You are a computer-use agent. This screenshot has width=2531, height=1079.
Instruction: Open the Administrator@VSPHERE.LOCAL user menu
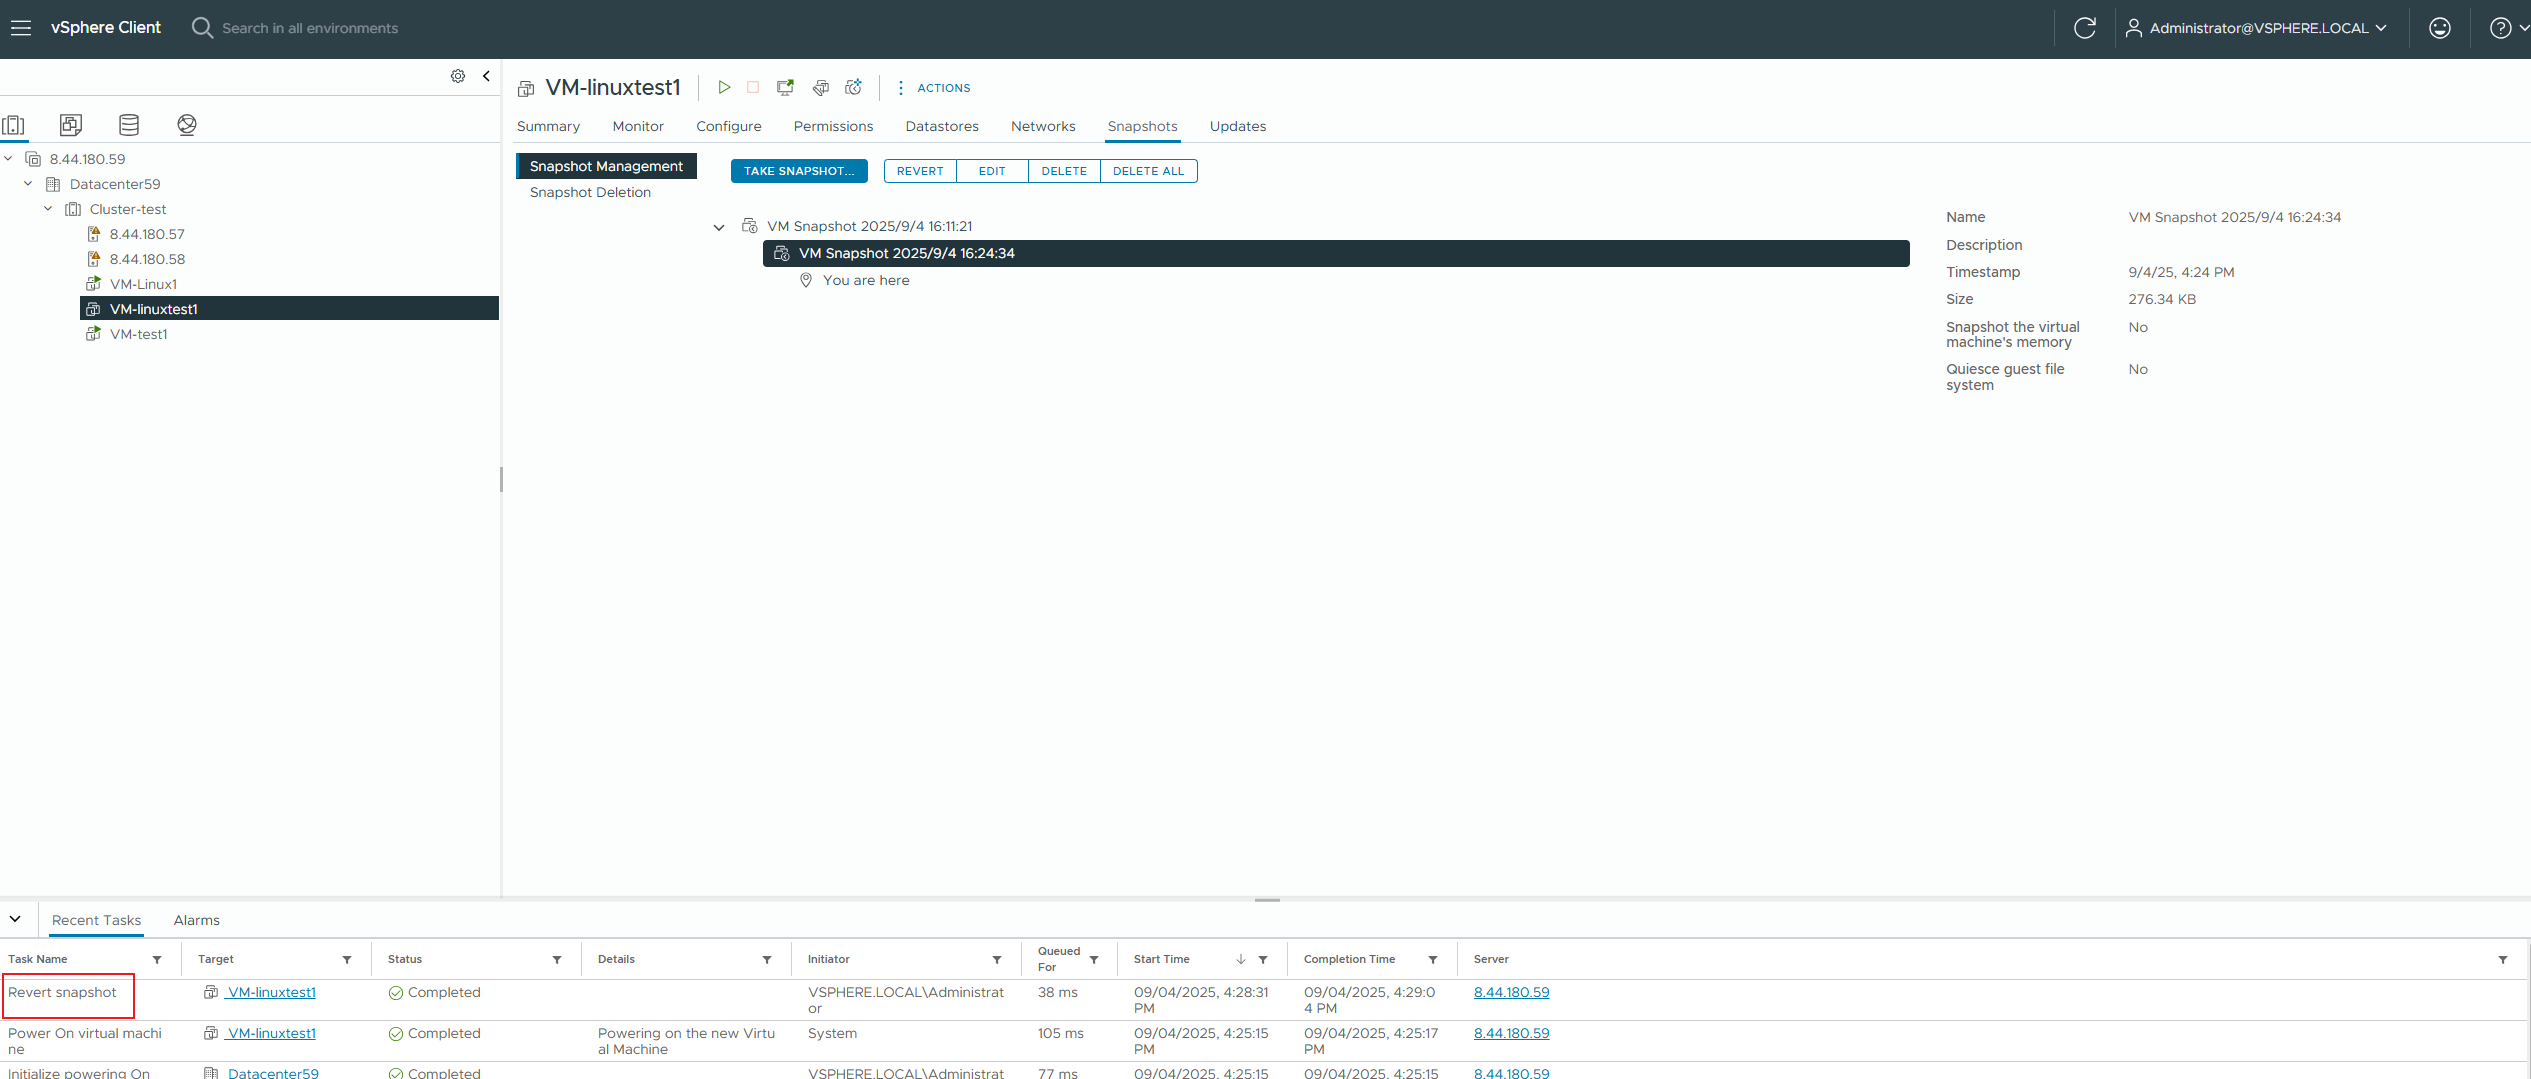pos(2256,28)
